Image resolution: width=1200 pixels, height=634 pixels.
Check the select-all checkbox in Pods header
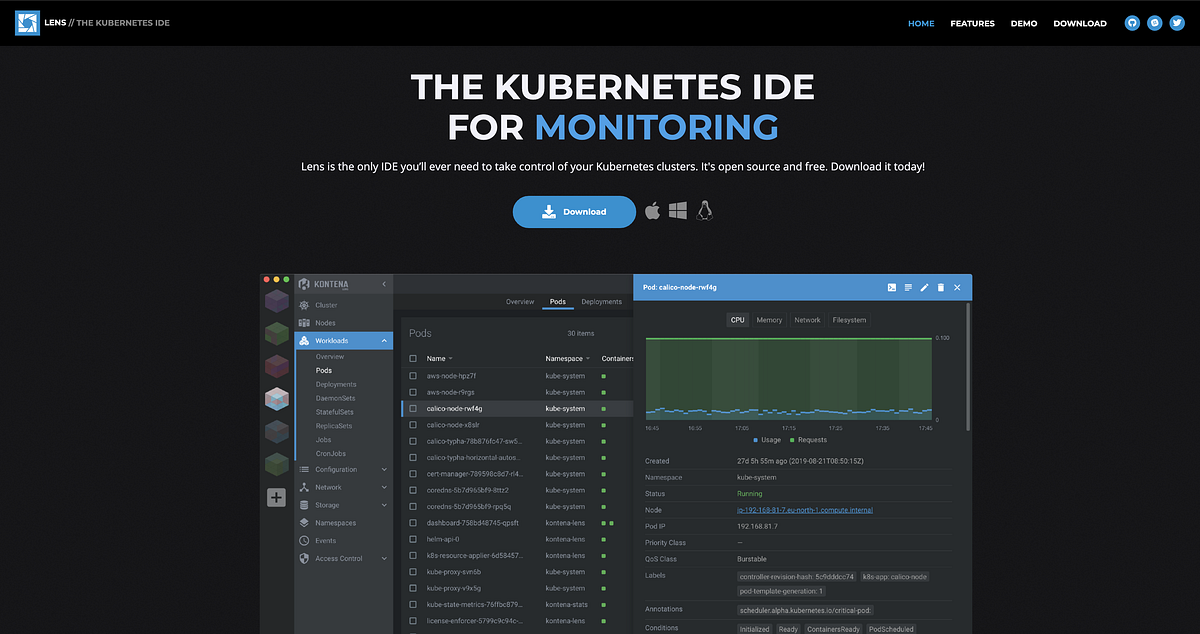tap(413, 357)
